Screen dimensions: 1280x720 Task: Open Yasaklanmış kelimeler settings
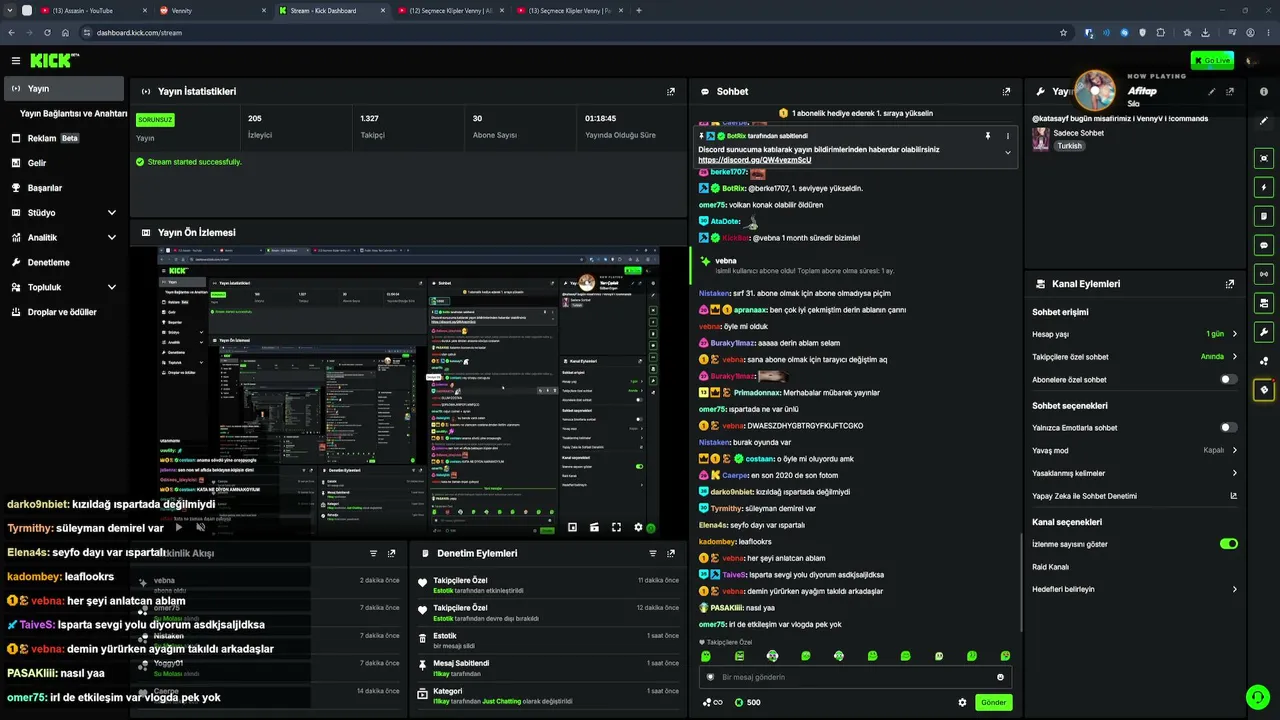[x=1134, y=473]
